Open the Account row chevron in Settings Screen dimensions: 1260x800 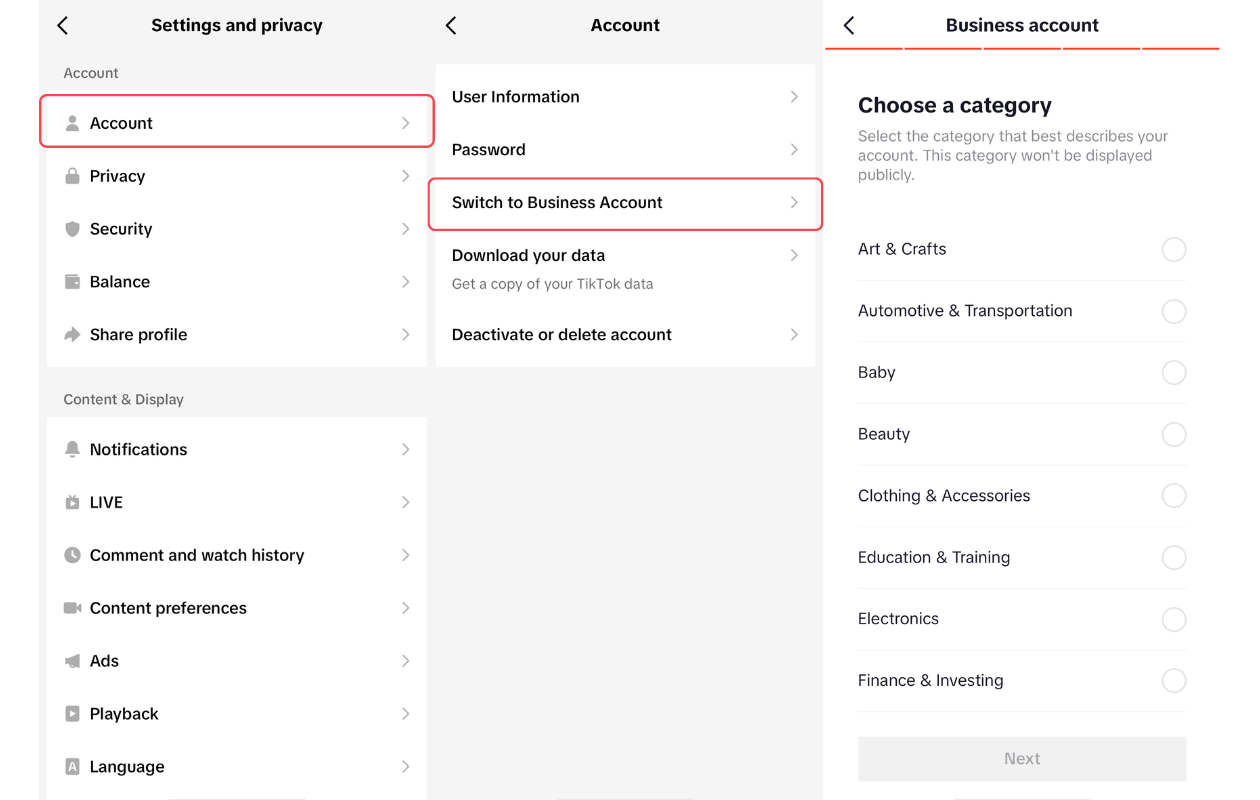point(406,123)
